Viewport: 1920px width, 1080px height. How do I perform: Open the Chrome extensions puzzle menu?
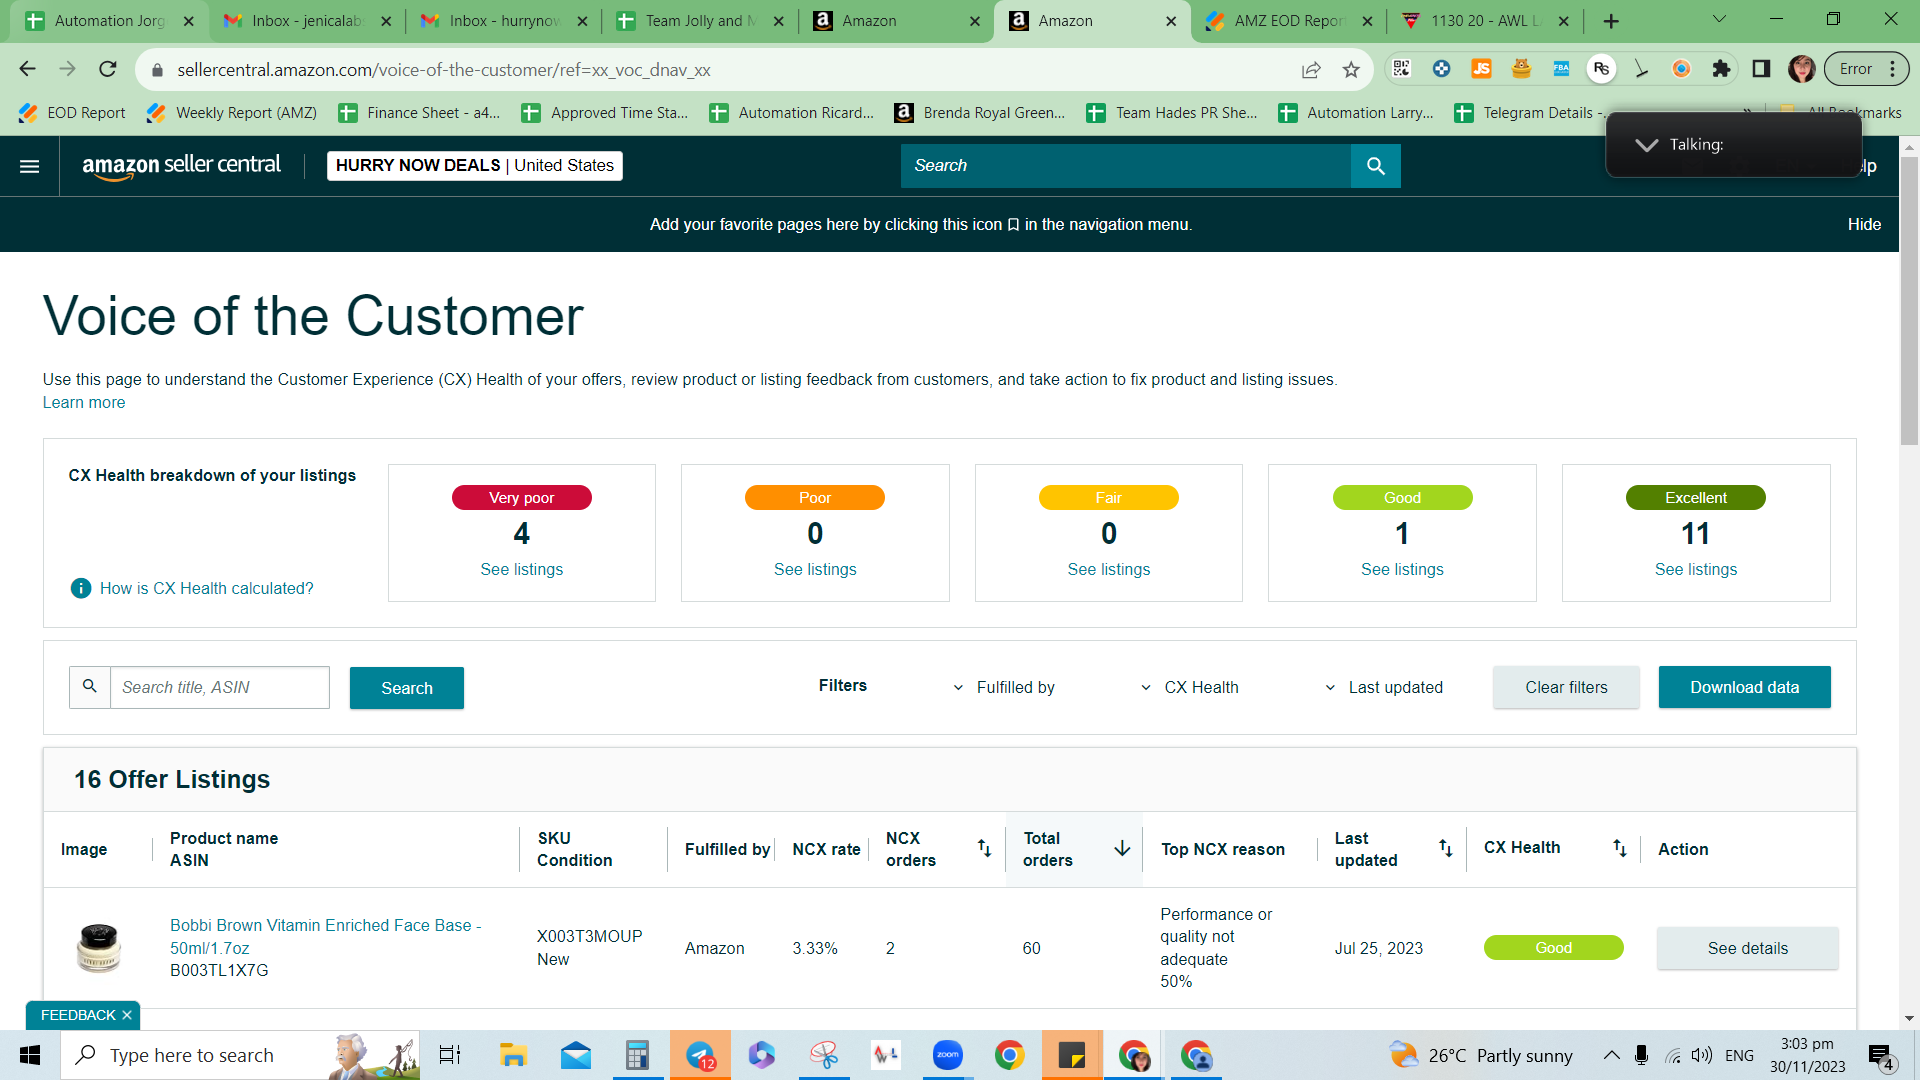(x=1721, y=69)
